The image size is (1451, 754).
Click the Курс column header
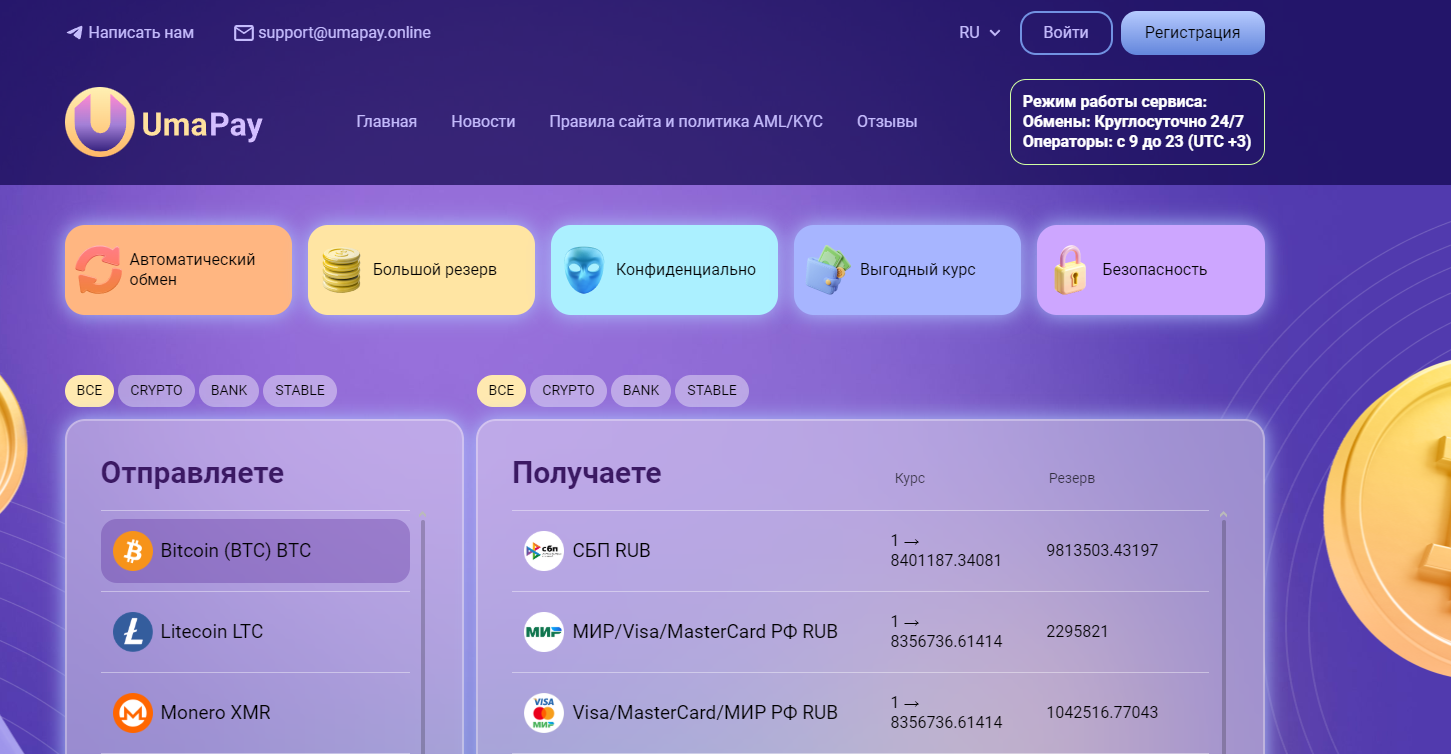(x=910, y=479)
